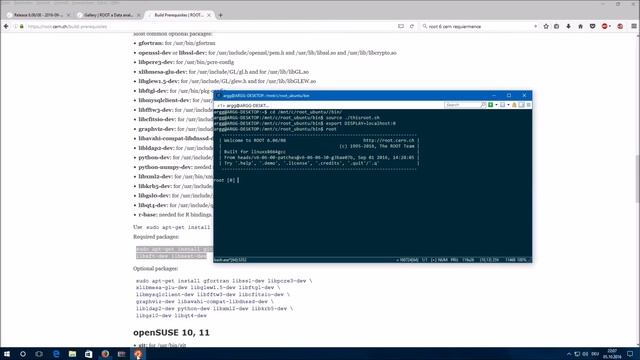Viewport: 640px width, 360px height.
Task: Click the search magnifier in ConEmu toolbar
Action: 483,105
